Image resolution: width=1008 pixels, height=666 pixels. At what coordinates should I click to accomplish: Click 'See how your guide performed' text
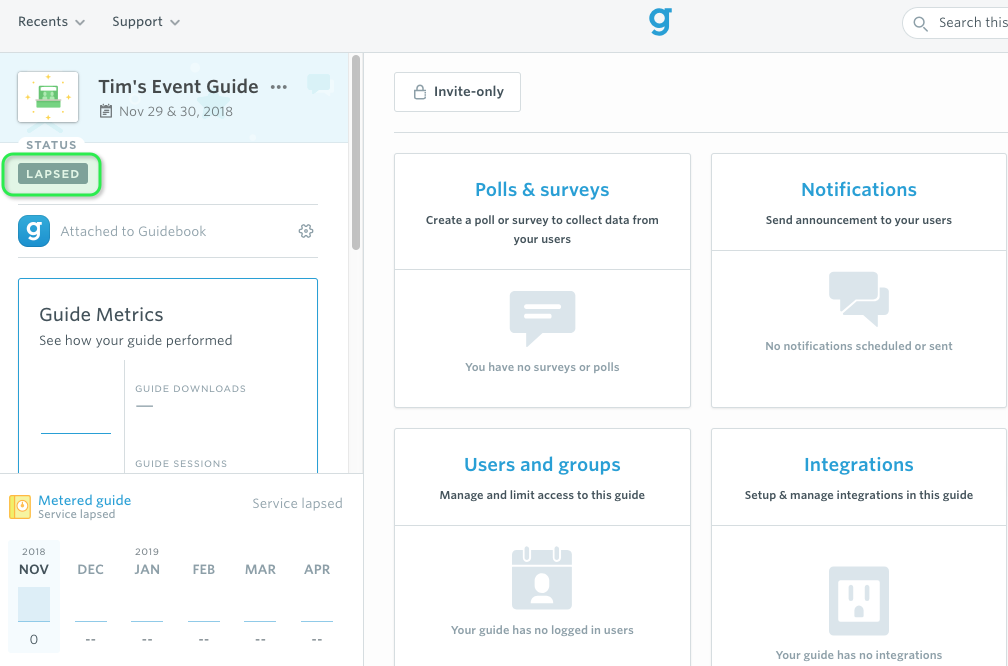tap(136, 340)
